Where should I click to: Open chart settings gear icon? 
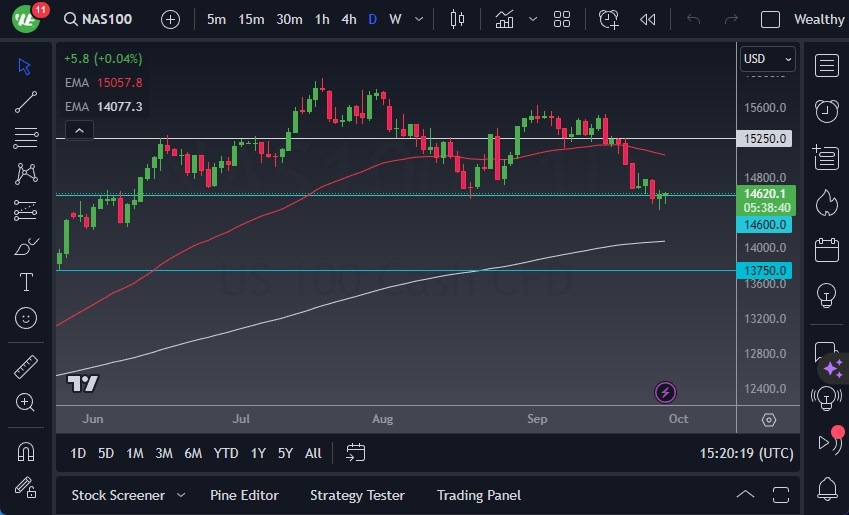(769, 420)
